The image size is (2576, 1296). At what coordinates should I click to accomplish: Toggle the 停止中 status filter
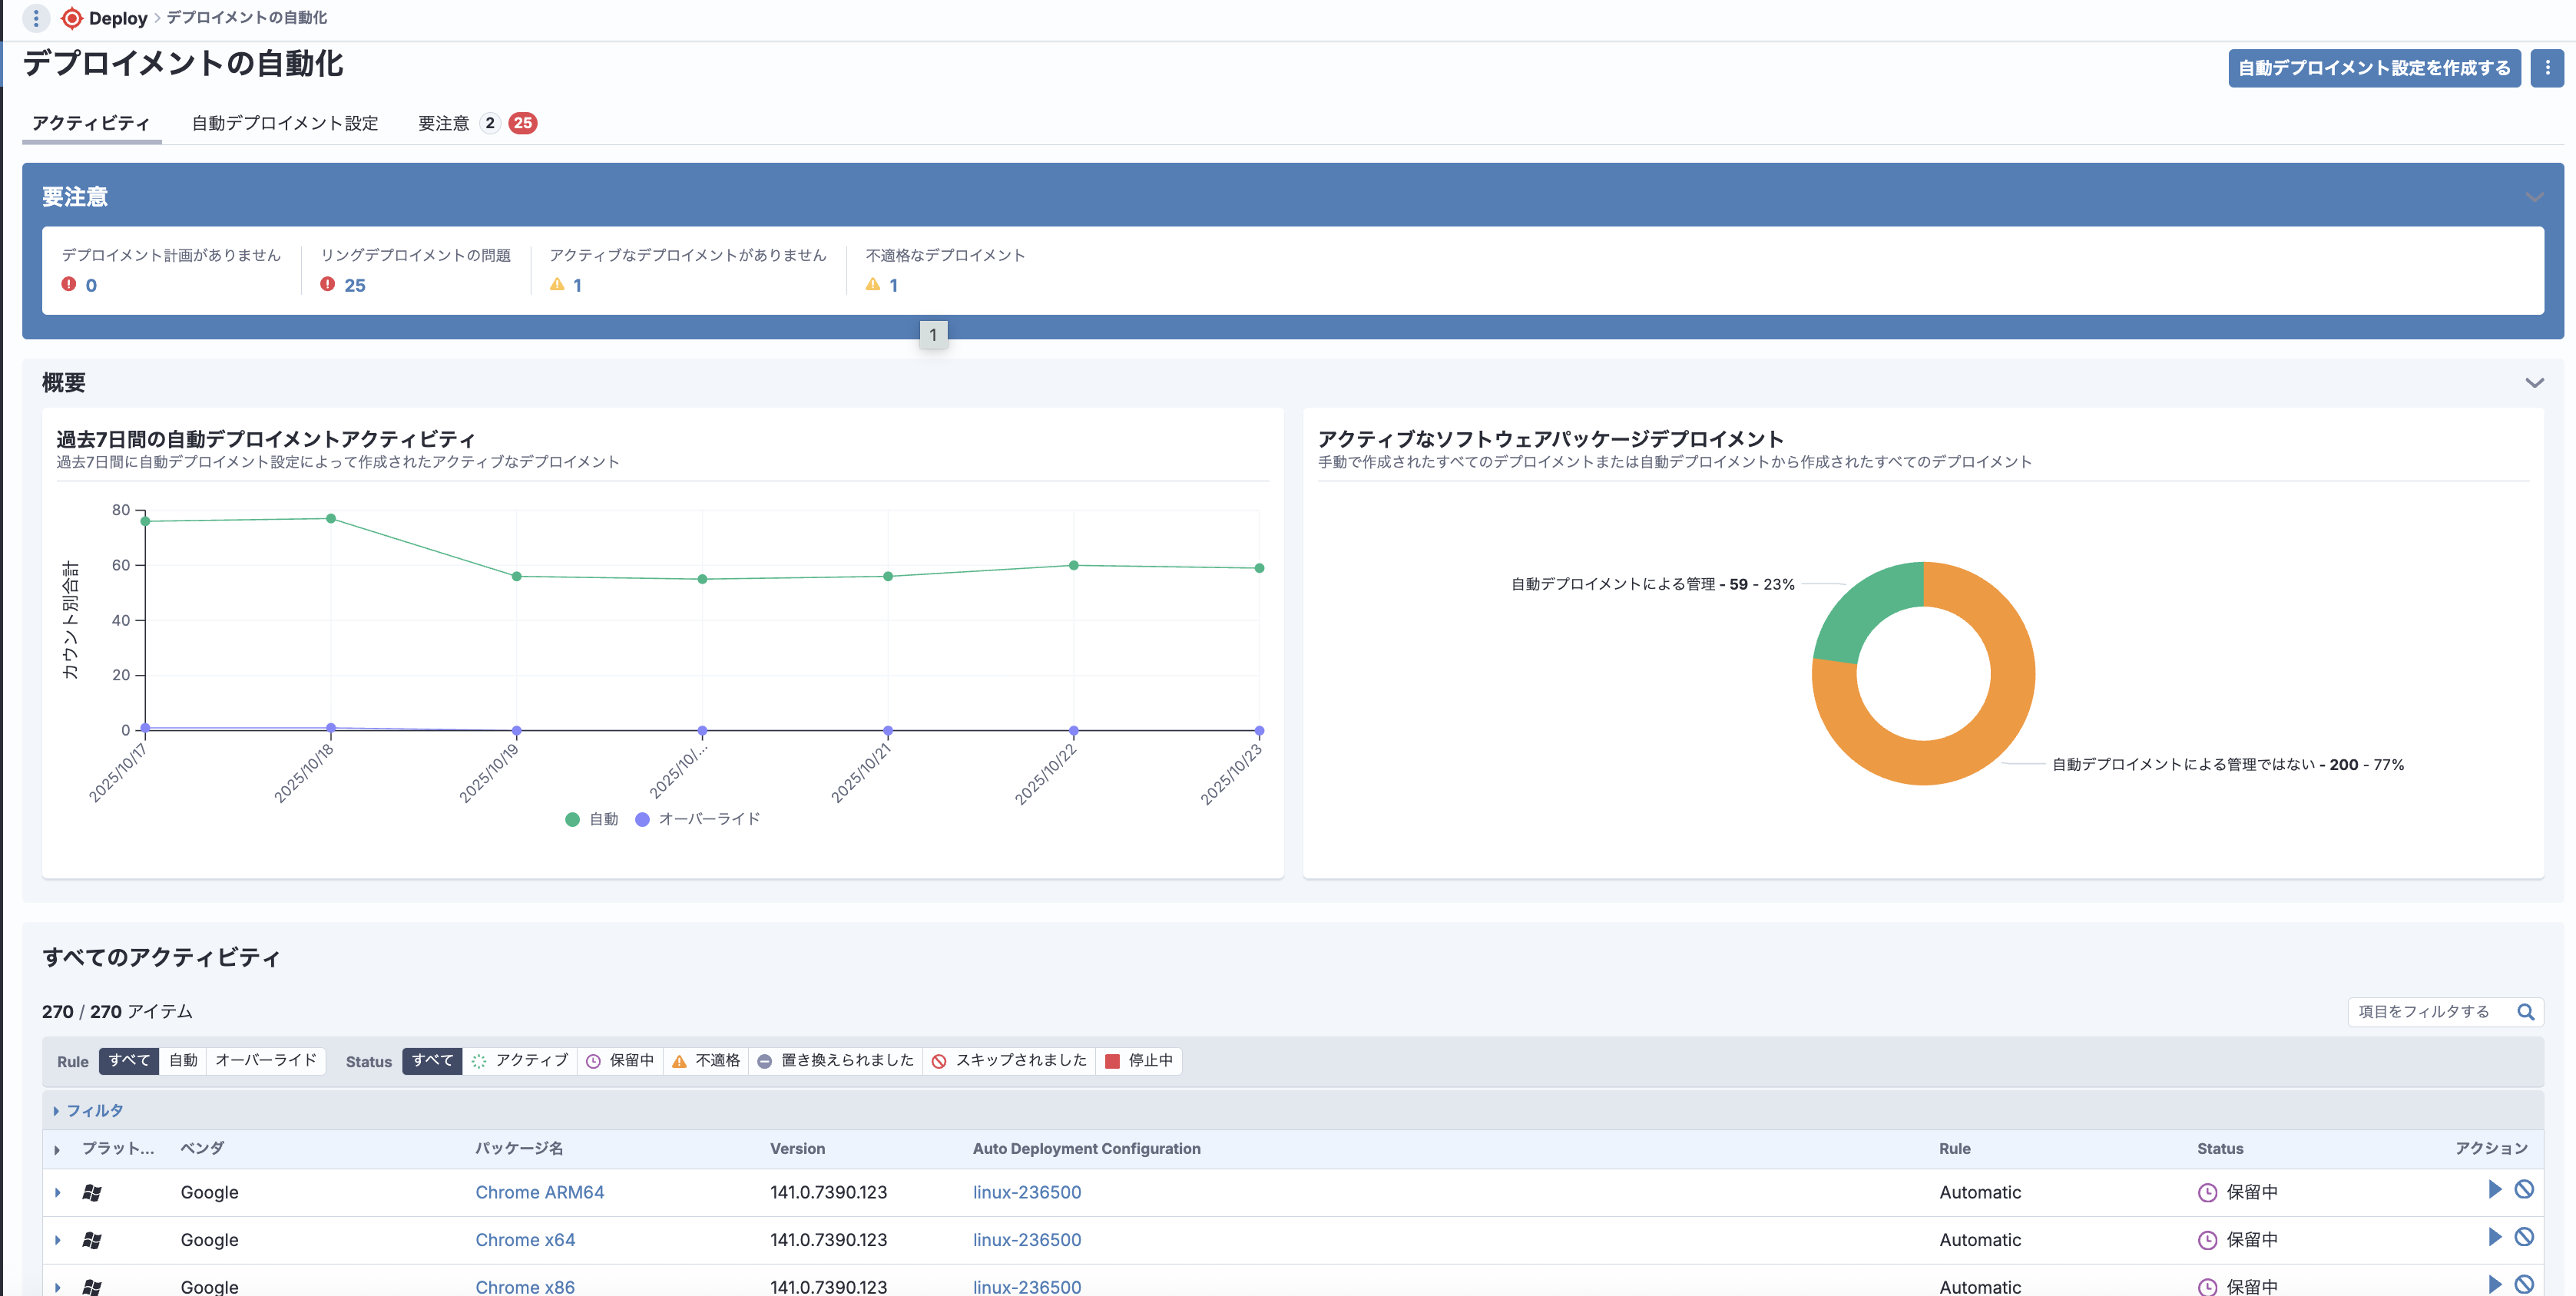tap(1139, 1061)
